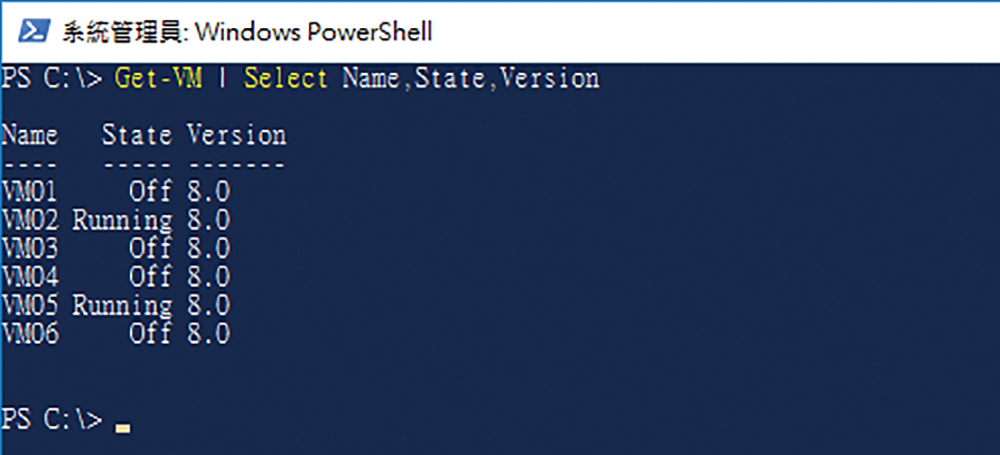1000x455 pixels.
Task: Click the Name,State,Version parameter text
Action: pyautogui.click(x=471, y=79)
